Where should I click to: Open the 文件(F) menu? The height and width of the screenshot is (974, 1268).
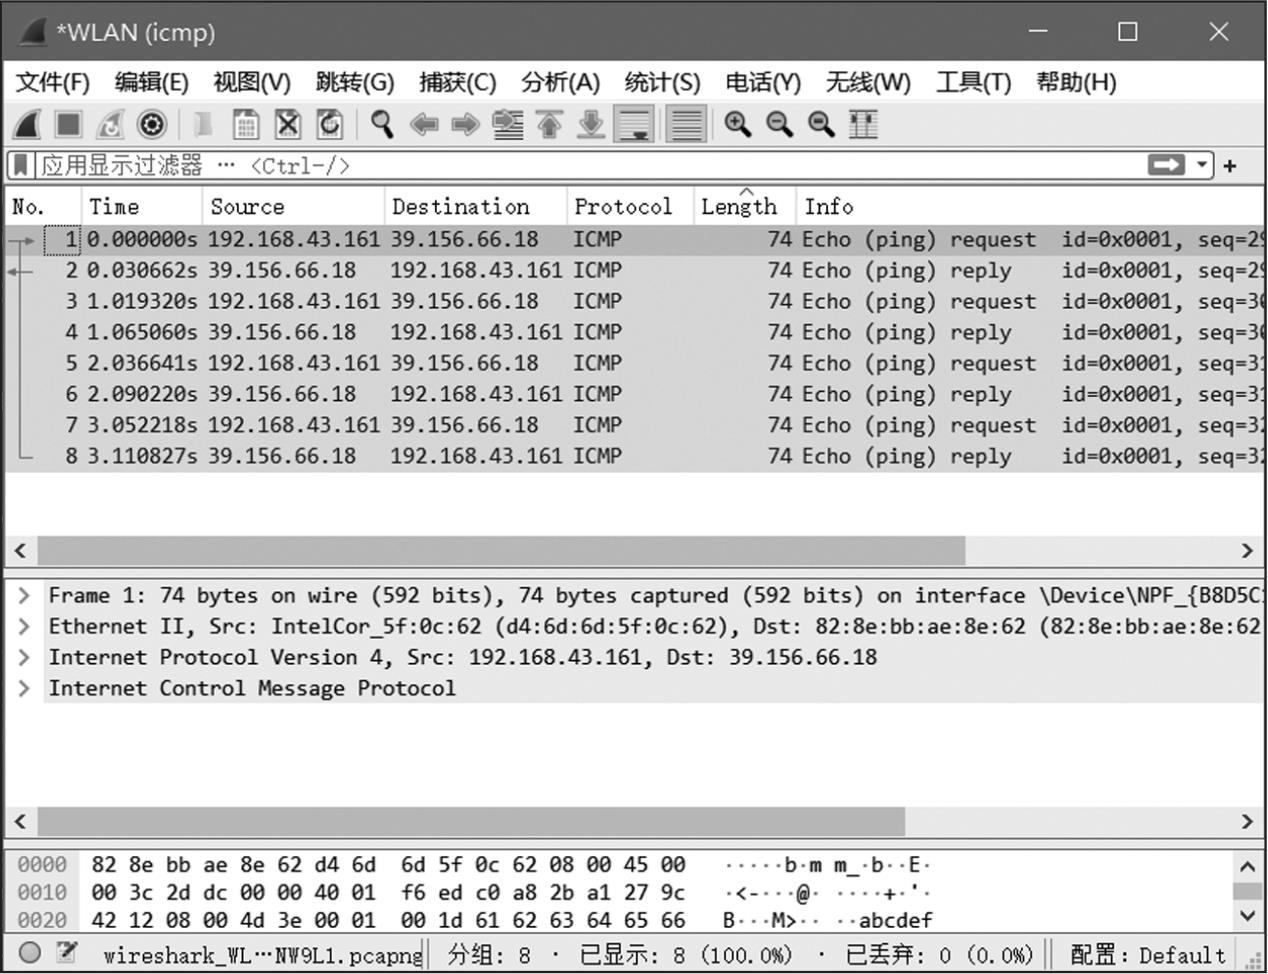[52, 82]
